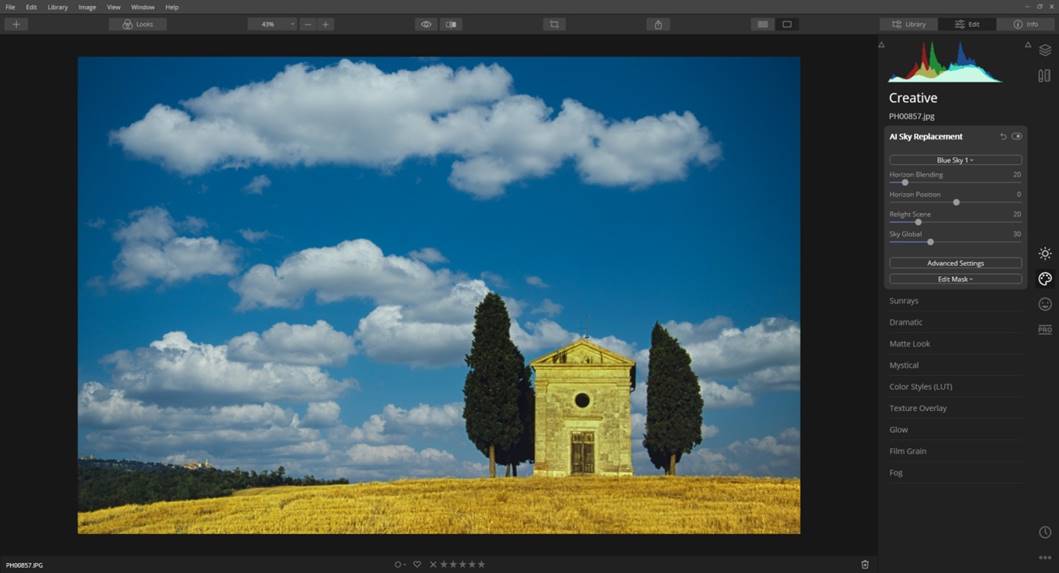This screenshot has width=1059, height=573.
Task: Open the Looks panel button
Action: pos(138,24)
